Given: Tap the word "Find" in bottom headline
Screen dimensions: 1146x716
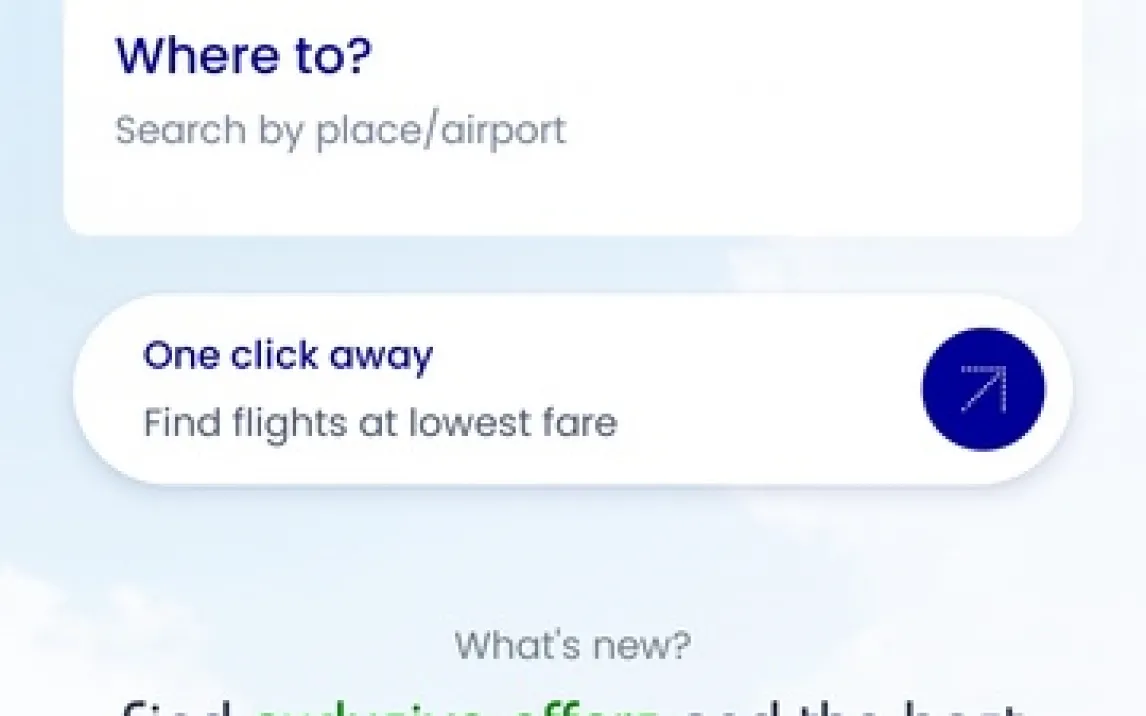Looking at the screenshot, I should click(x=180, y=708).
